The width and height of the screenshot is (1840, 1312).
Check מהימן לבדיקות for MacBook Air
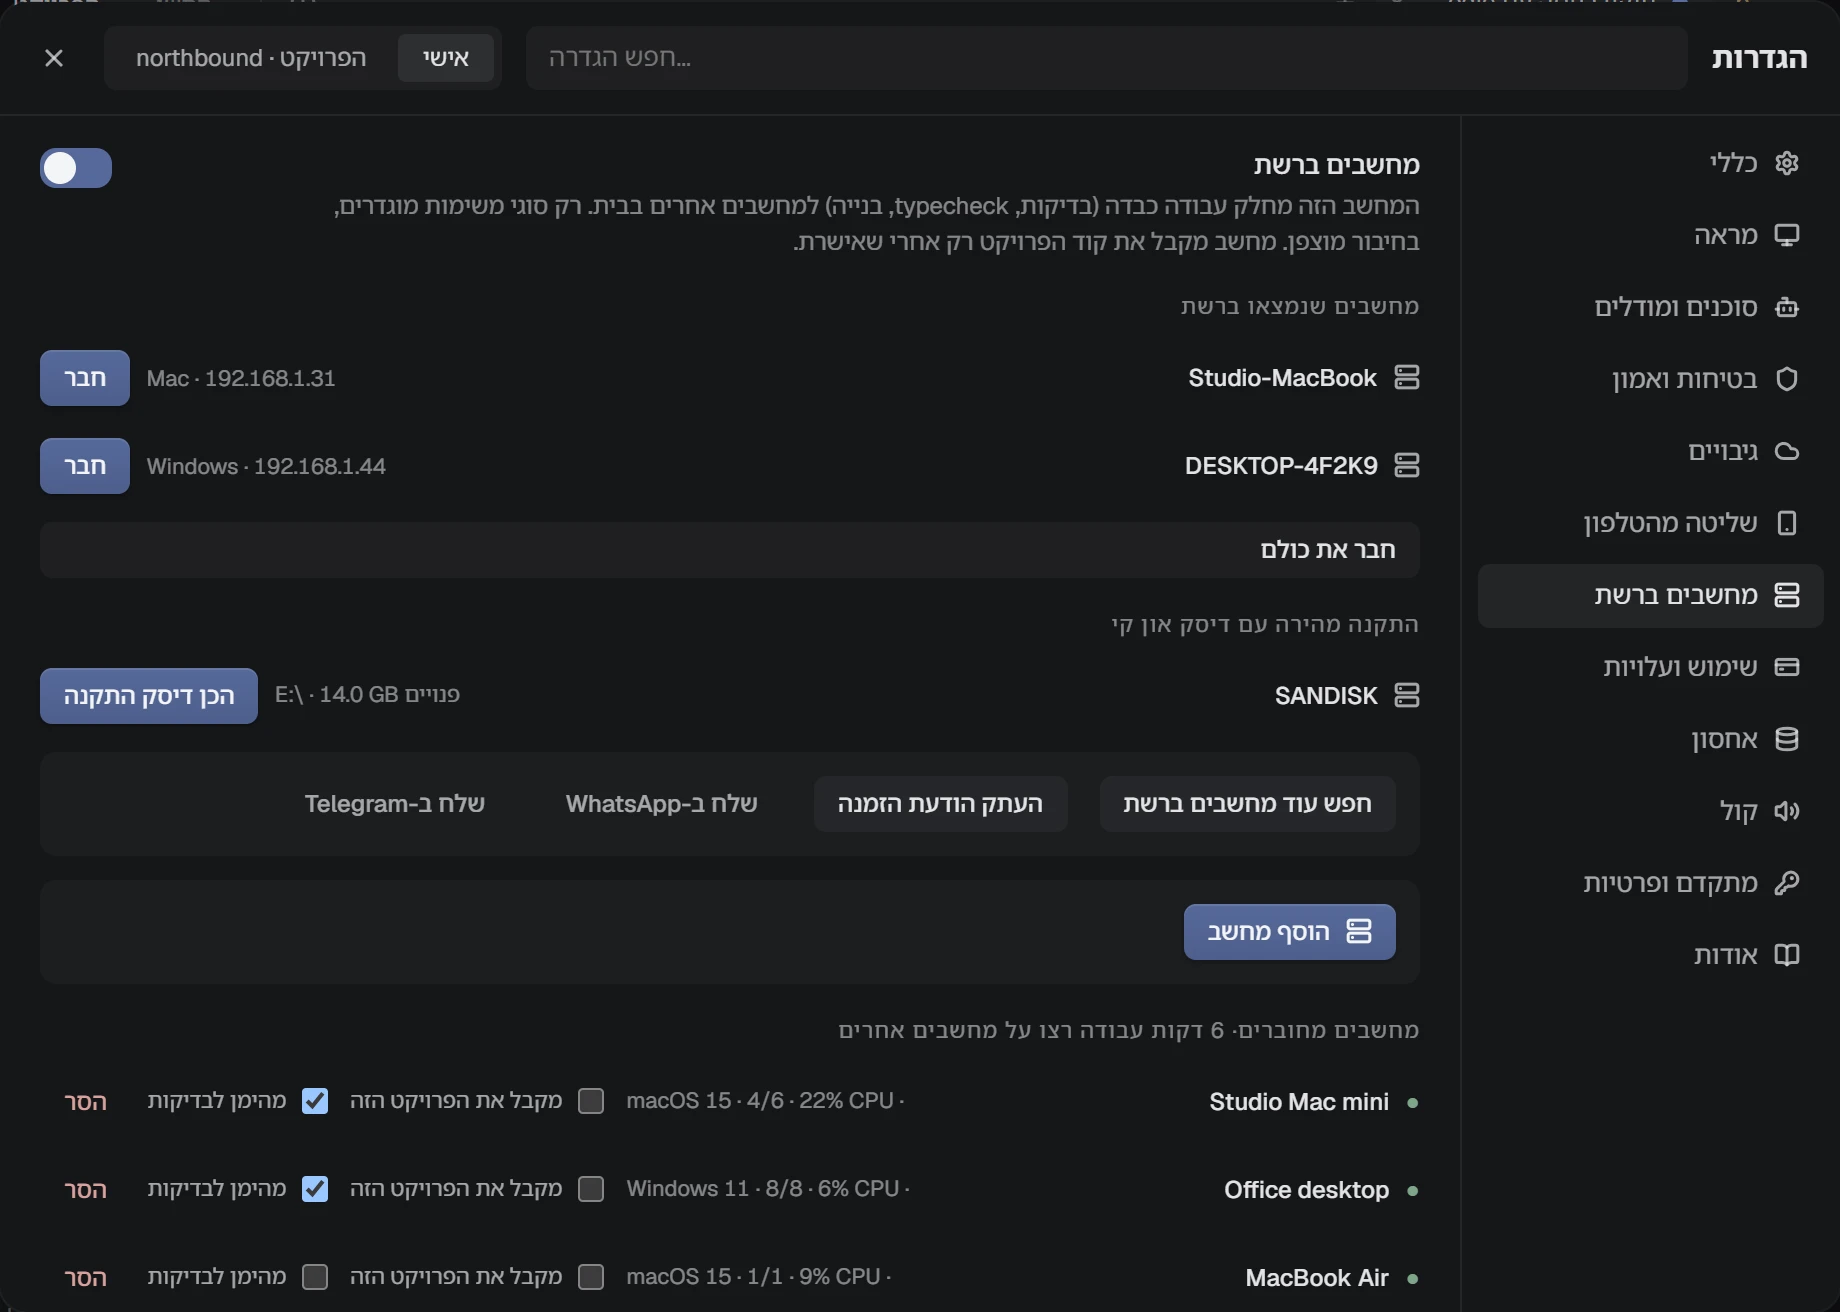point(315,1277)
